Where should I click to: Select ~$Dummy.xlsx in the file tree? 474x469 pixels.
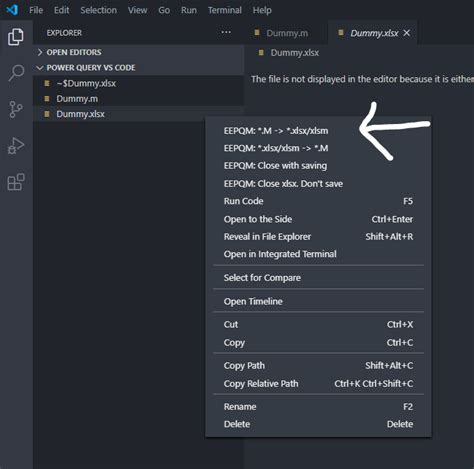click(138, 83)
